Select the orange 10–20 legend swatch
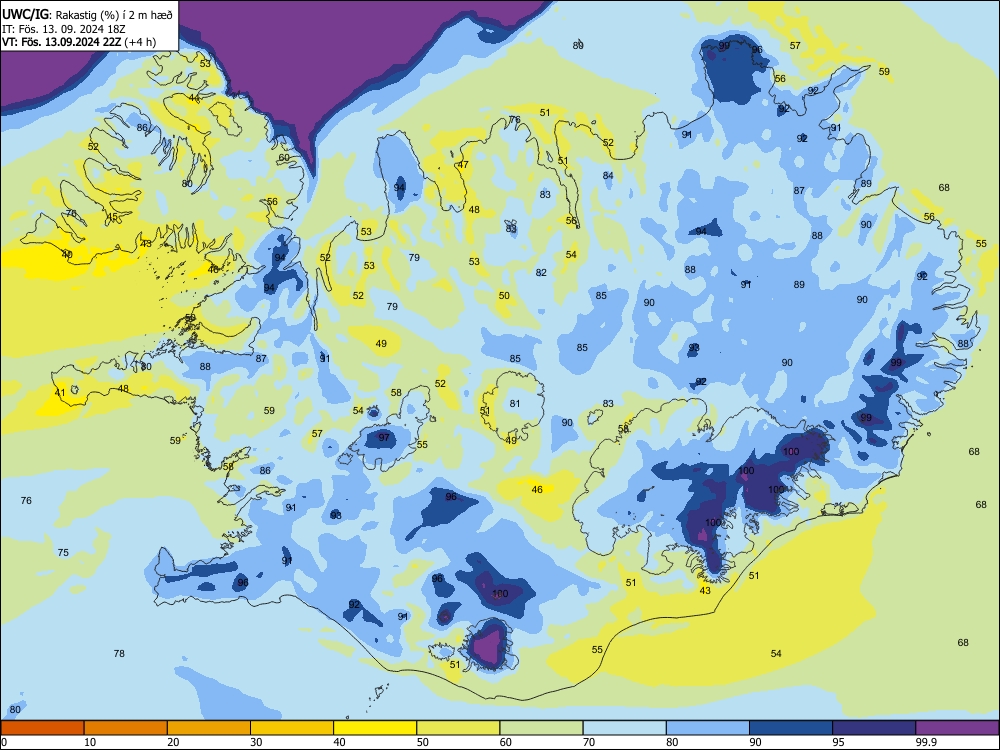This screenshot has height=750, width=1000. click(126, 728)
